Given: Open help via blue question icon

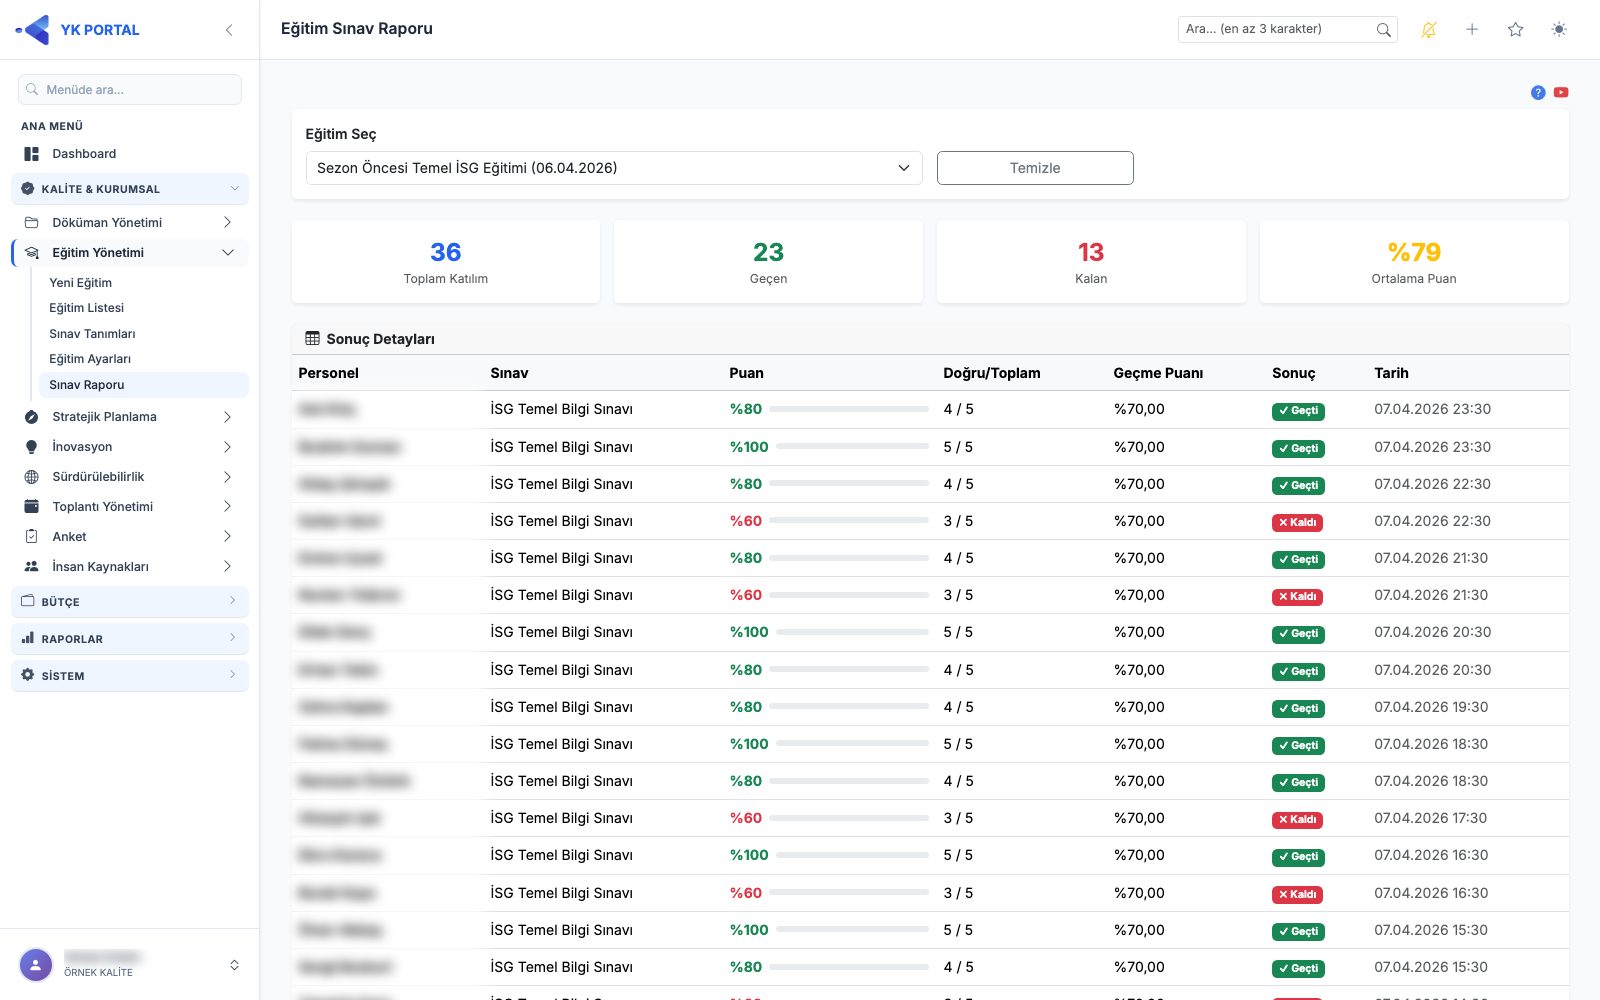Looking at the screenshot, I should [x=1538, y=93].
